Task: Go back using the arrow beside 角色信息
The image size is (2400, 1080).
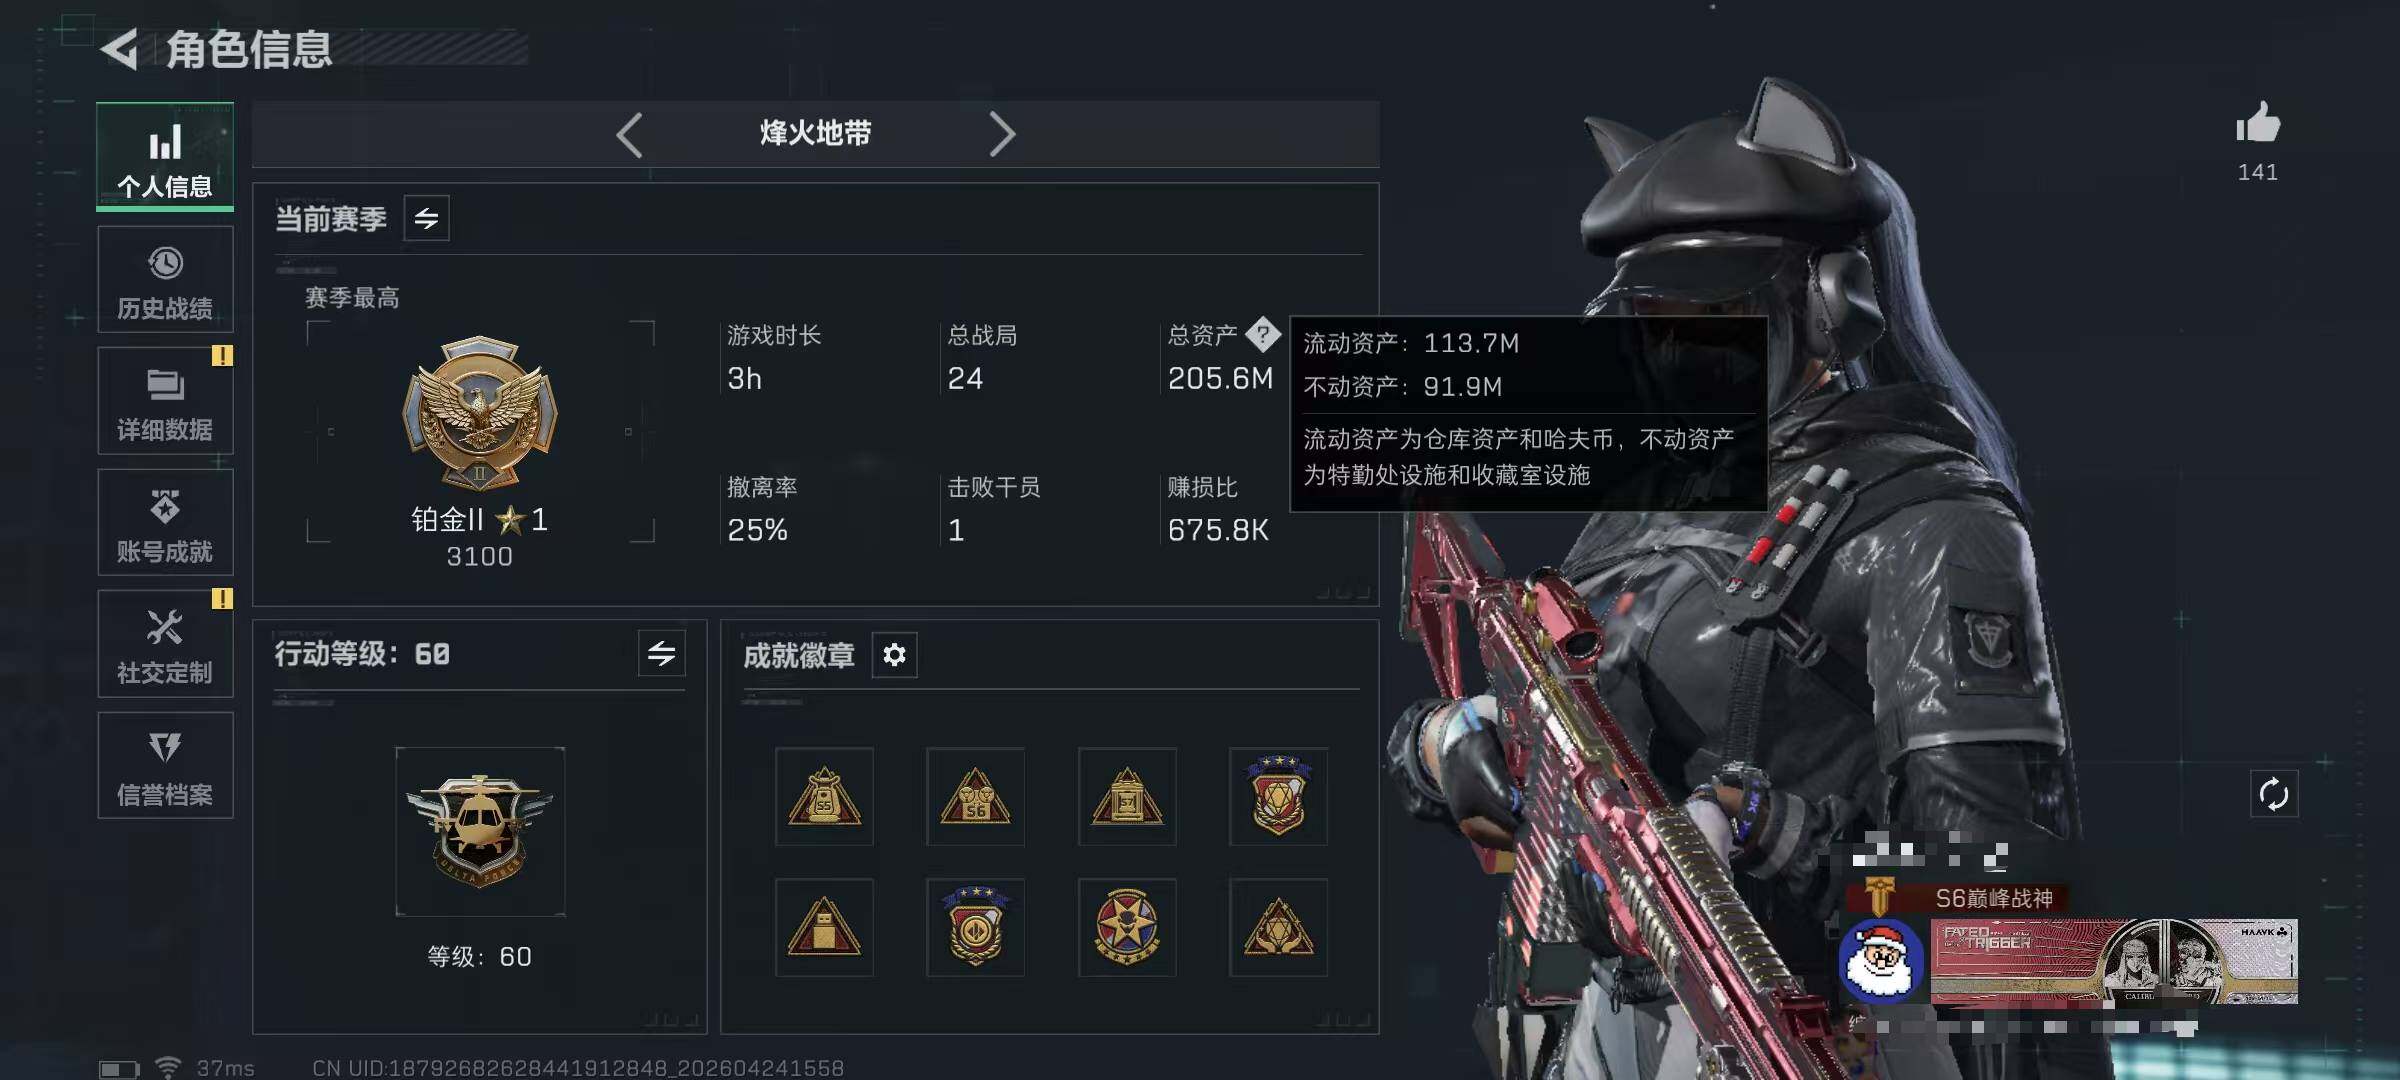Action: click(120, 50)
